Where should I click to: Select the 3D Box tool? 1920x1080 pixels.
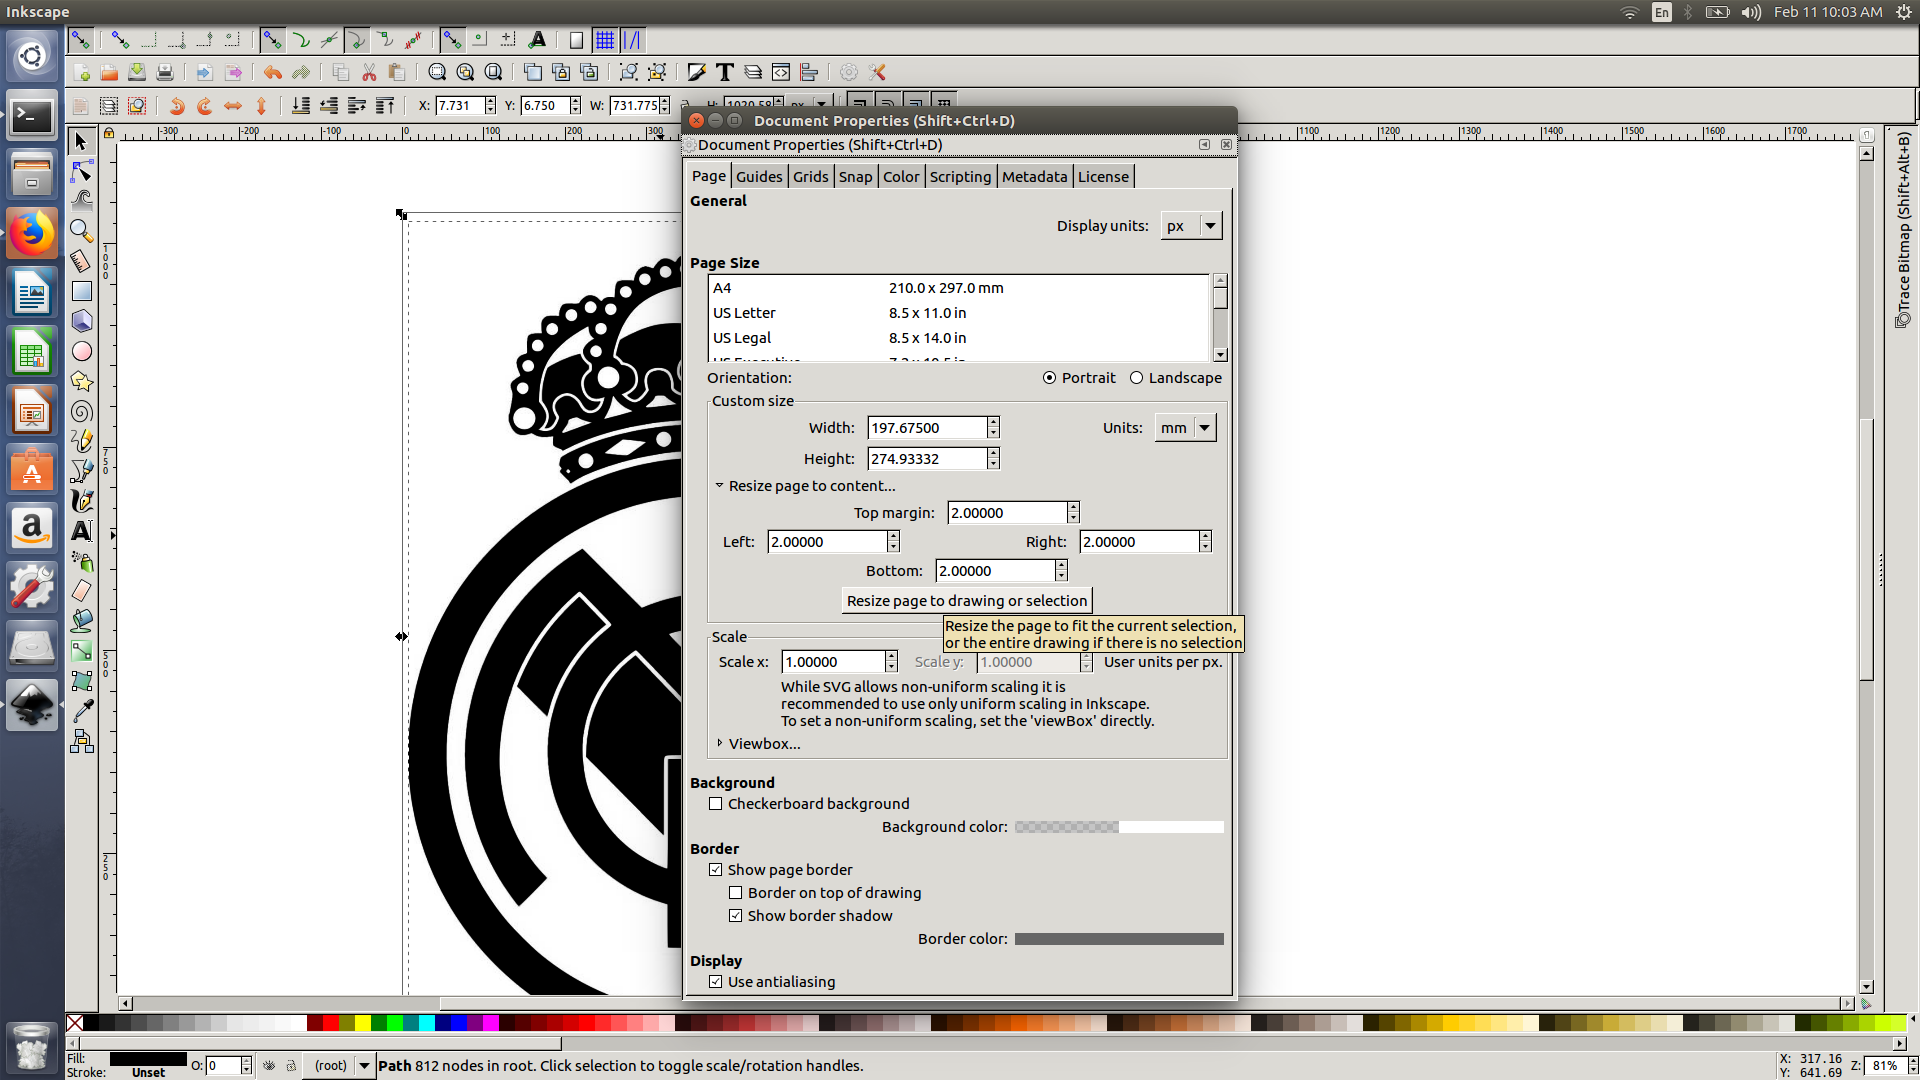click(82, 321)
